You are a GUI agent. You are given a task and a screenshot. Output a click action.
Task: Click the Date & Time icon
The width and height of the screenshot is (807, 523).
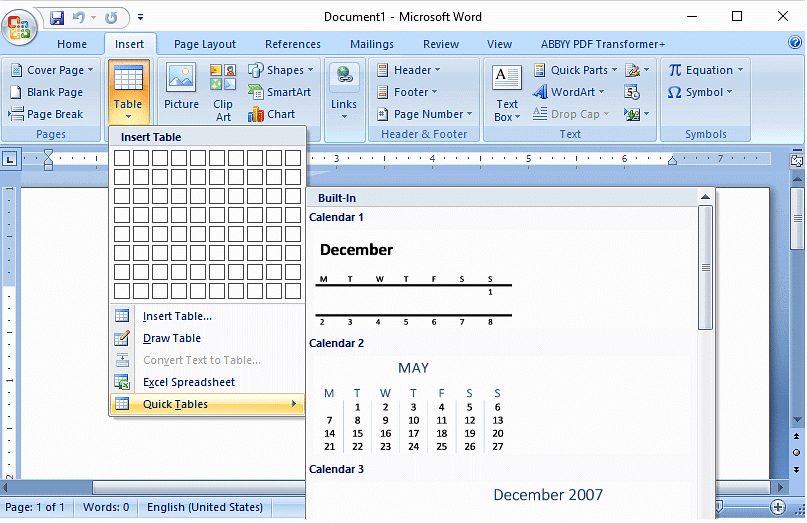(632, 92)
